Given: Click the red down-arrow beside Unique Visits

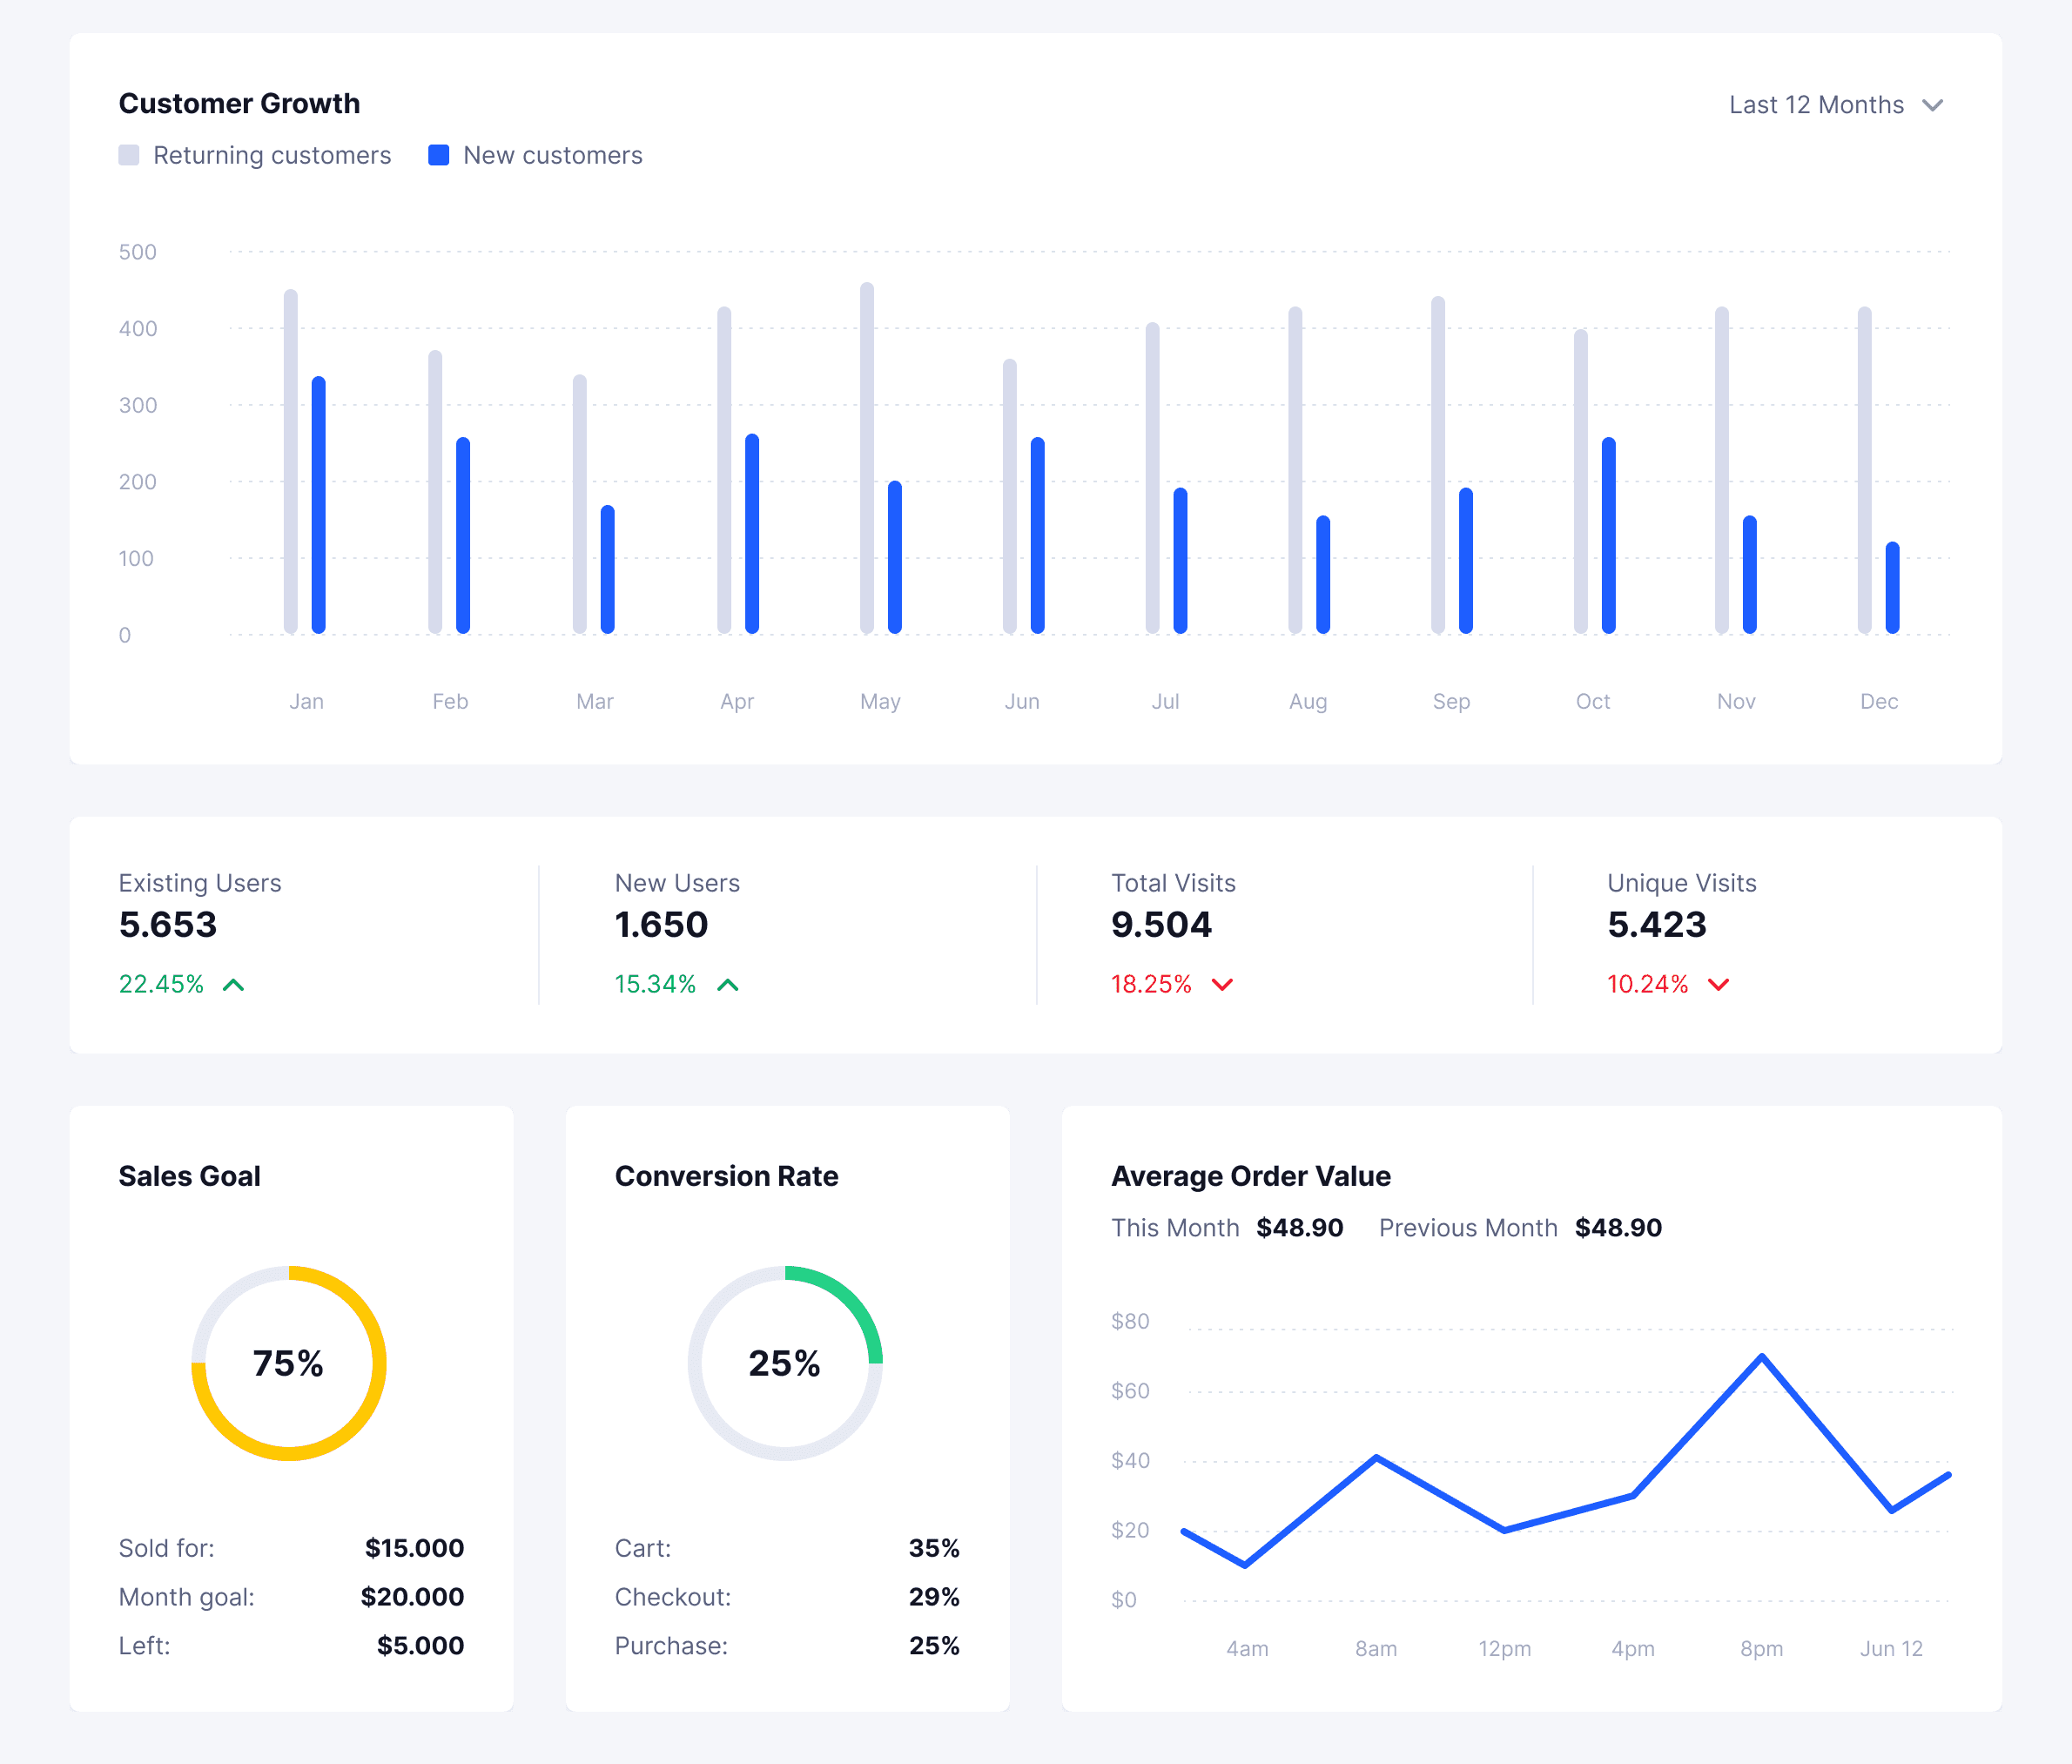Looking at the screenshot, I should tap(1719, 984).
